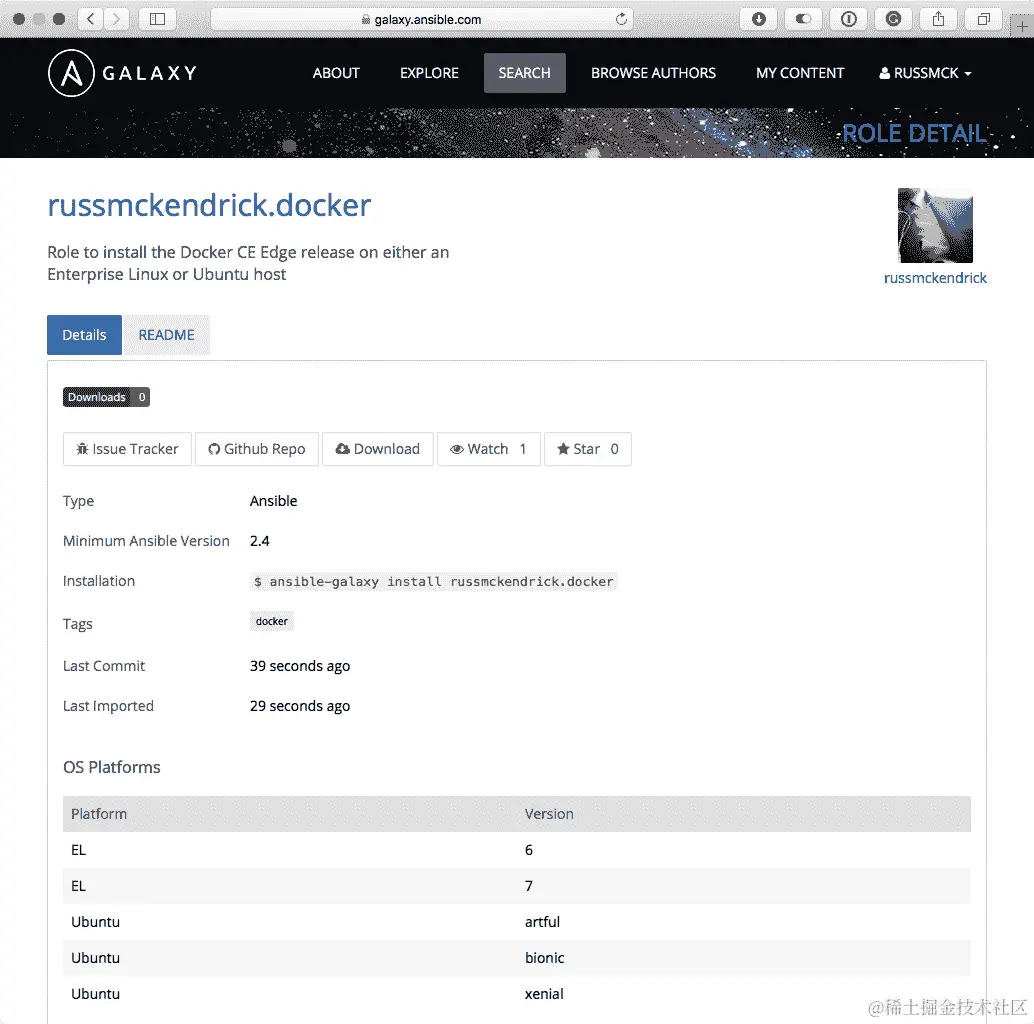
Task: Click the OS Platforms heading
Action: coord(111,768)
